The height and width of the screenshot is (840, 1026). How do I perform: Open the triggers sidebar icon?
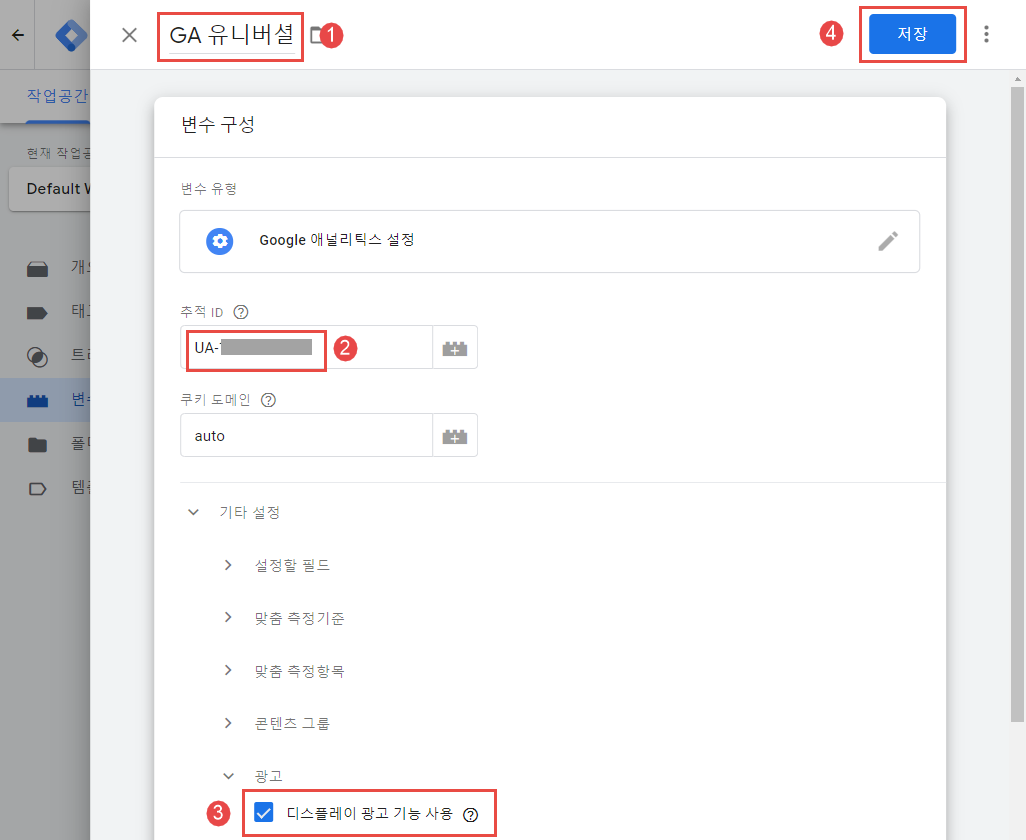tap(37, 357)
